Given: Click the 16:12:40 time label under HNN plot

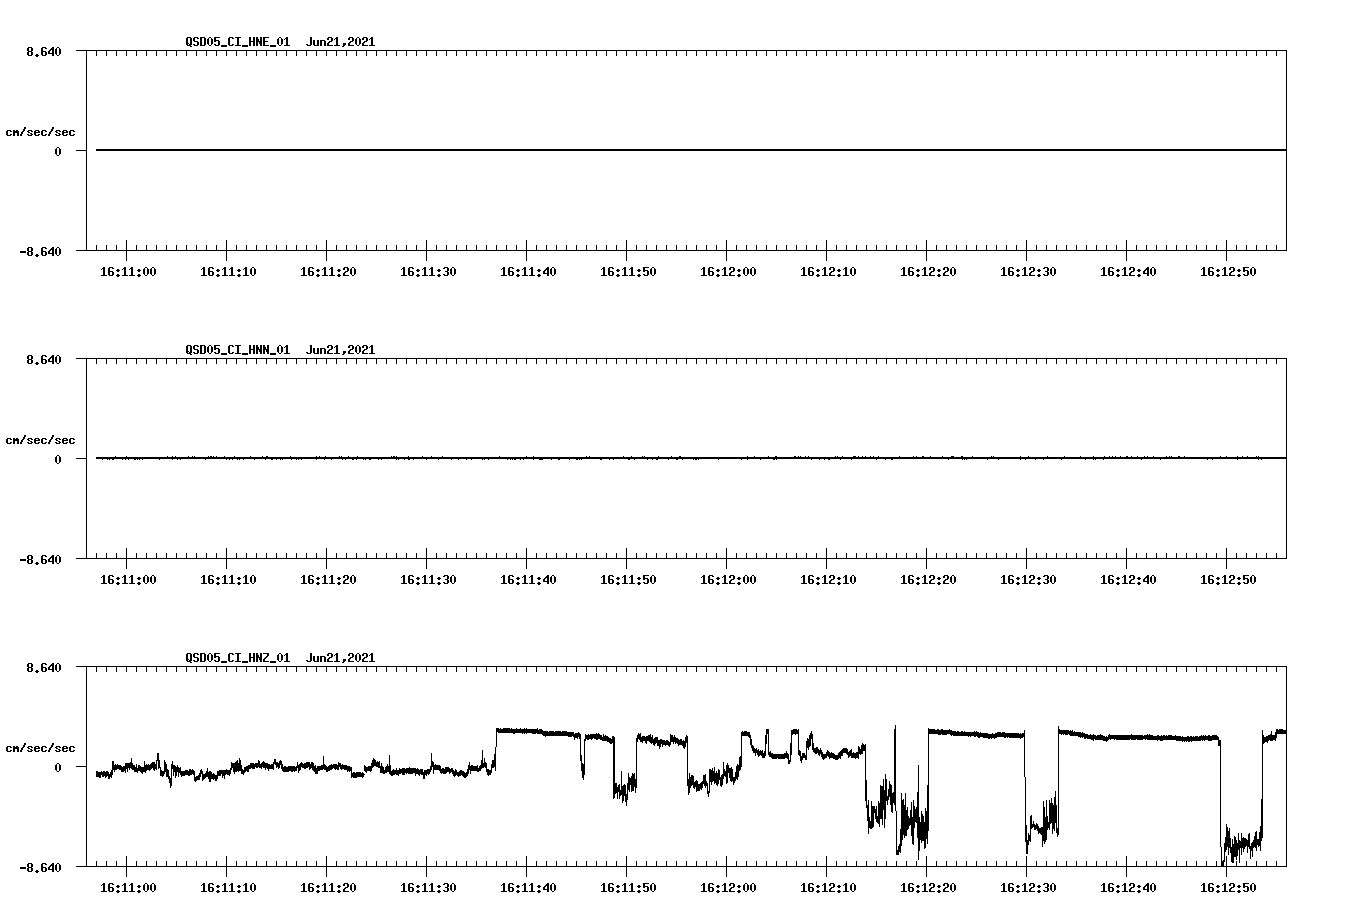Looking at the screenshot, I should (x=1128, y=580).
